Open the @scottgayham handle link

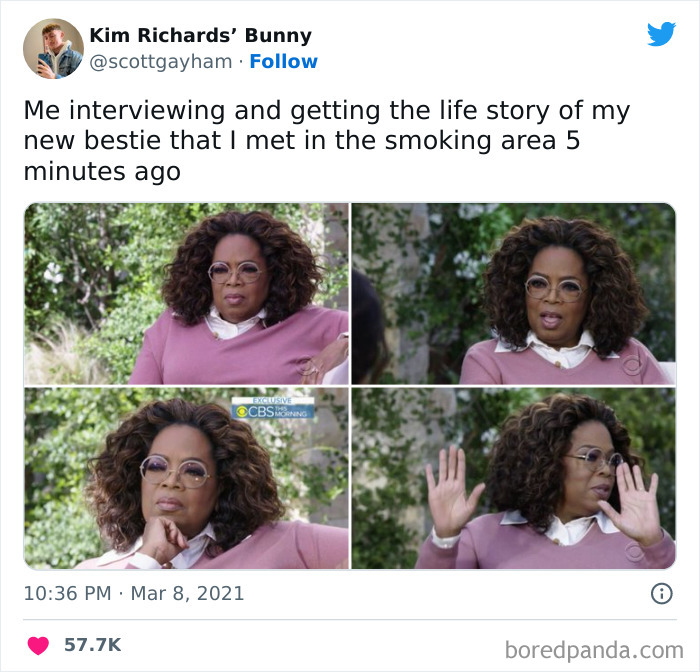click(161, 62)
